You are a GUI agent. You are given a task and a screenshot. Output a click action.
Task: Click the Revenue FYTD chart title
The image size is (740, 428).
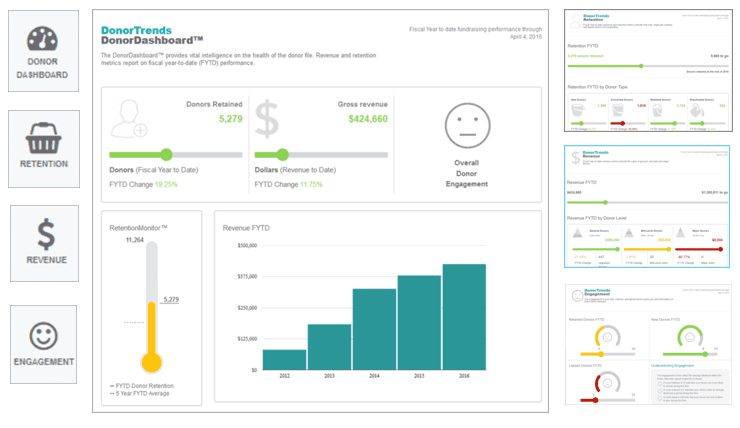click(246, 228)
